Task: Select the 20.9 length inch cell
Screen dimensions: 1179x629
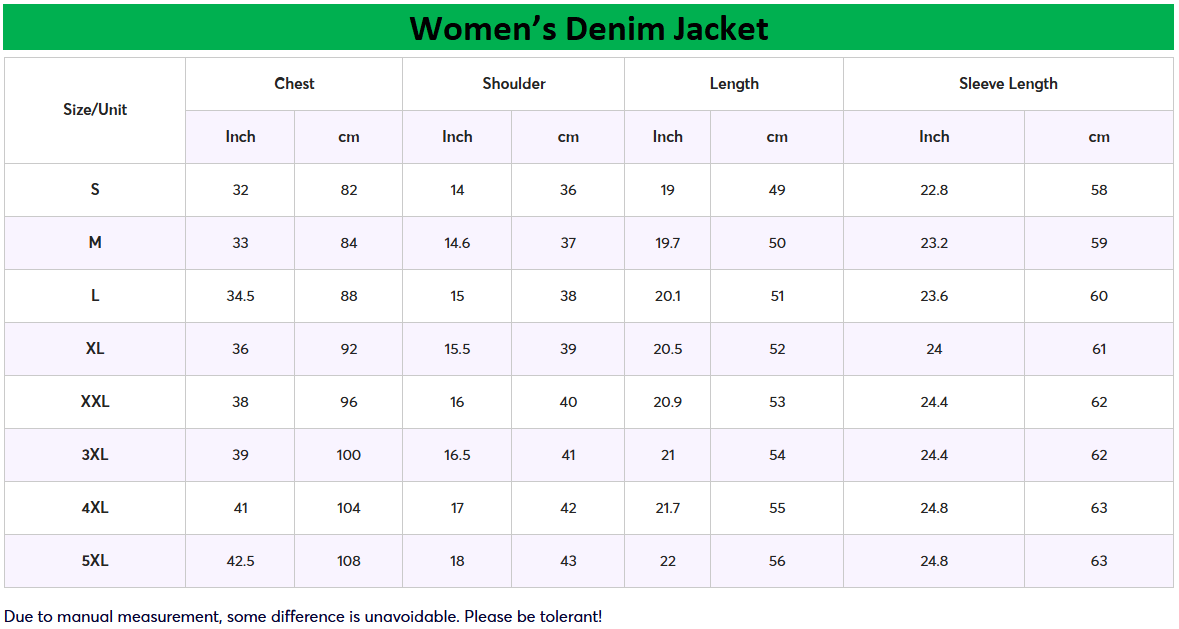Action: tap(667, 402)
